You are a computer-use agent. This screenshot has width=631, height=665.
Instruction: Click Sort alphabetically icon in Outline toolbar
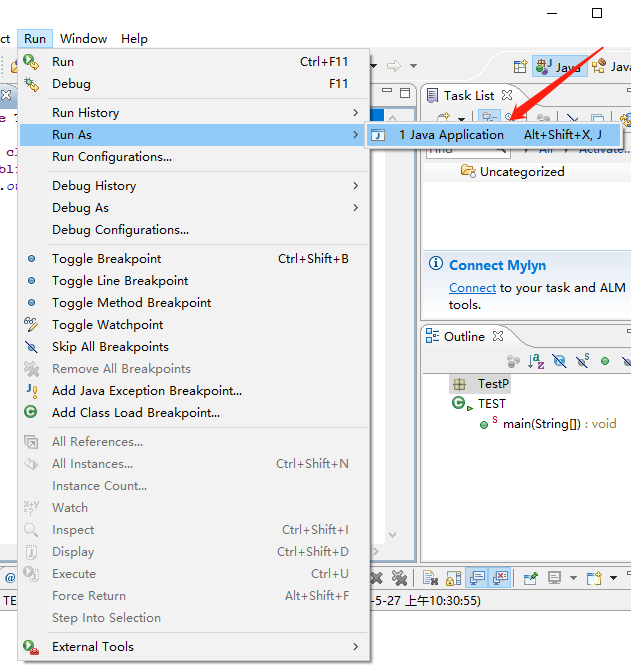coord(536,361)
